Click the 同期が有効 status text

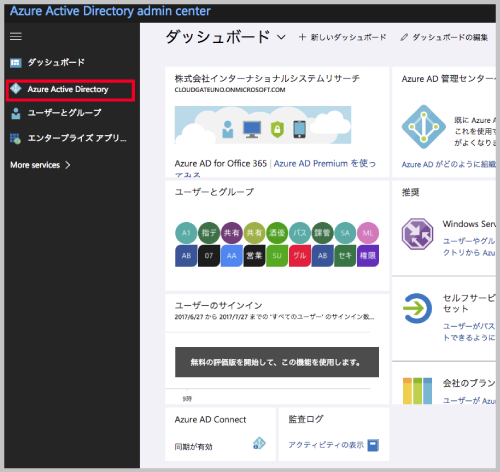pyautogui.click(x=193, y=447)
